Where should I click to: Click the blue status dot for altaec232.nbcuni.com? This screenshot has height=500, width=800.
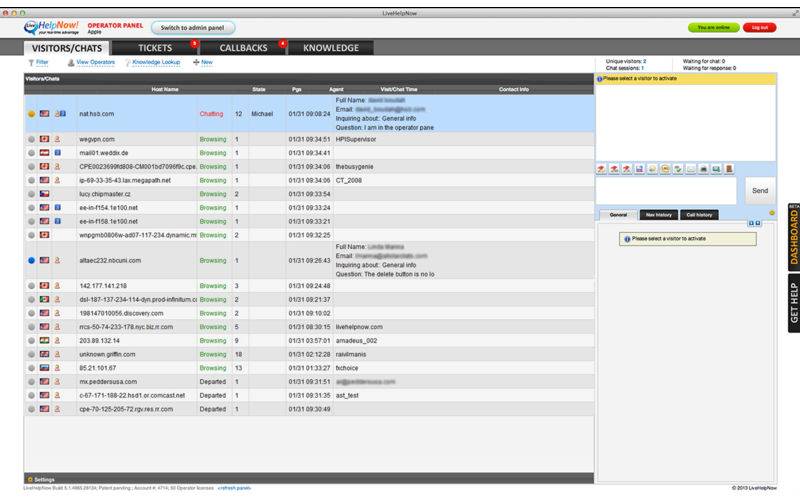click(x=32, y=260)
